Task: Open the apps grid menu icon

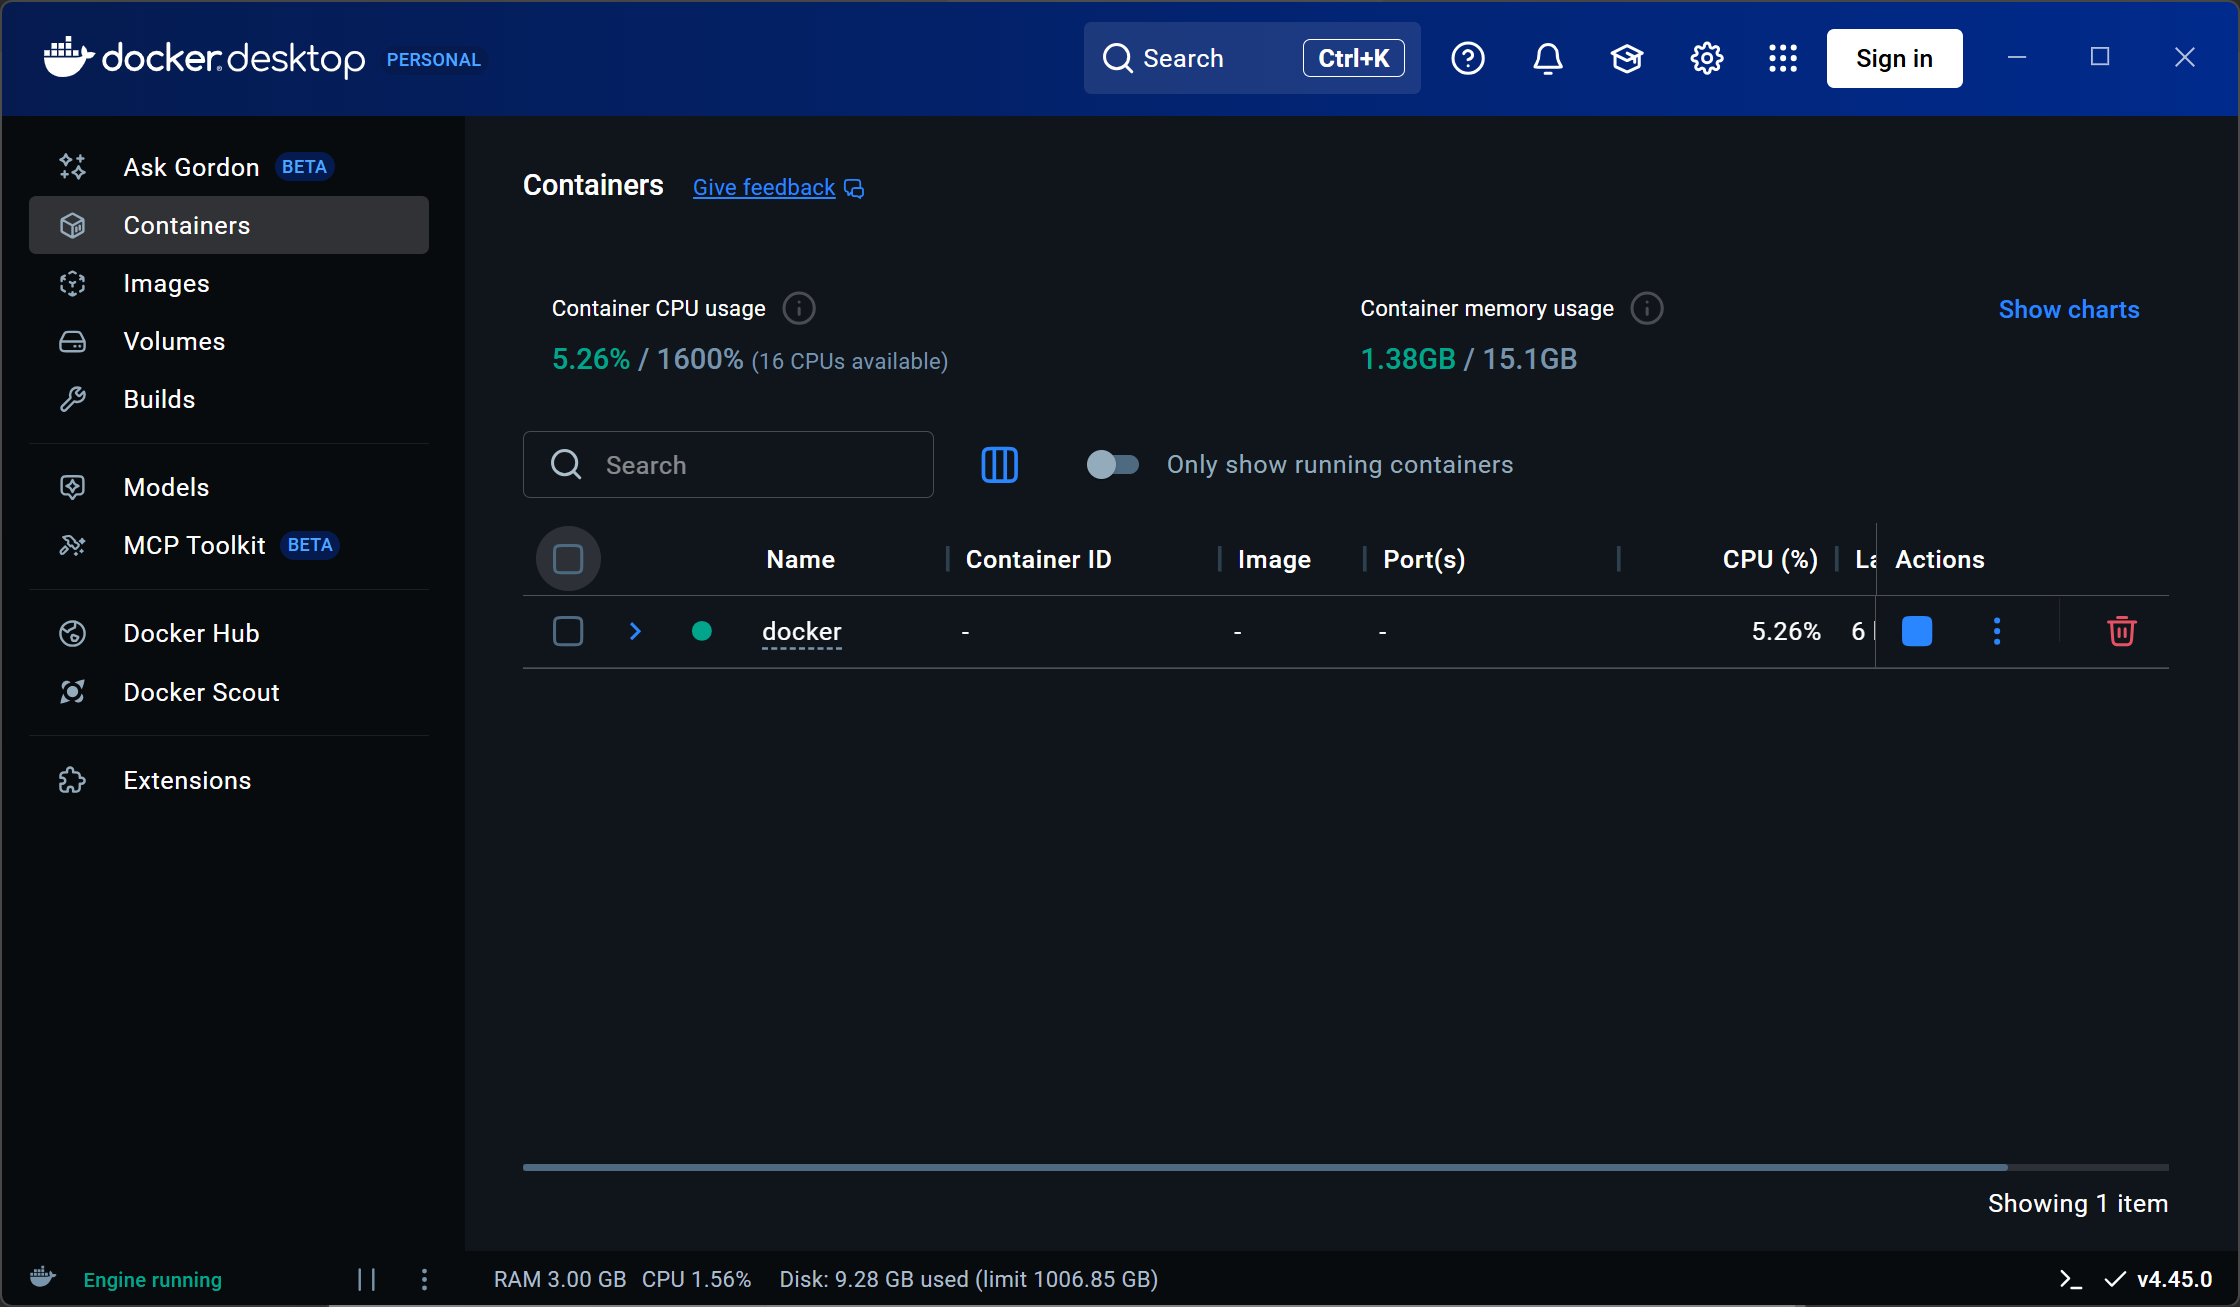Action: (x=1782, y=59)
